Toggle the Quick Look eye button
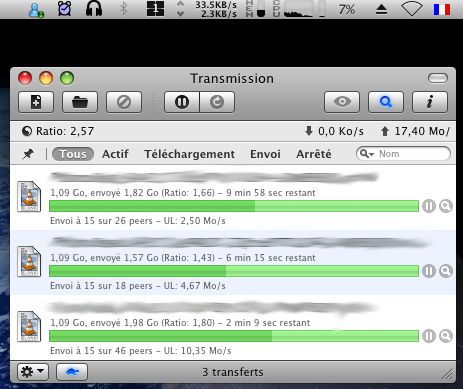This screenshot has width=463, height=389. (342, 102)
